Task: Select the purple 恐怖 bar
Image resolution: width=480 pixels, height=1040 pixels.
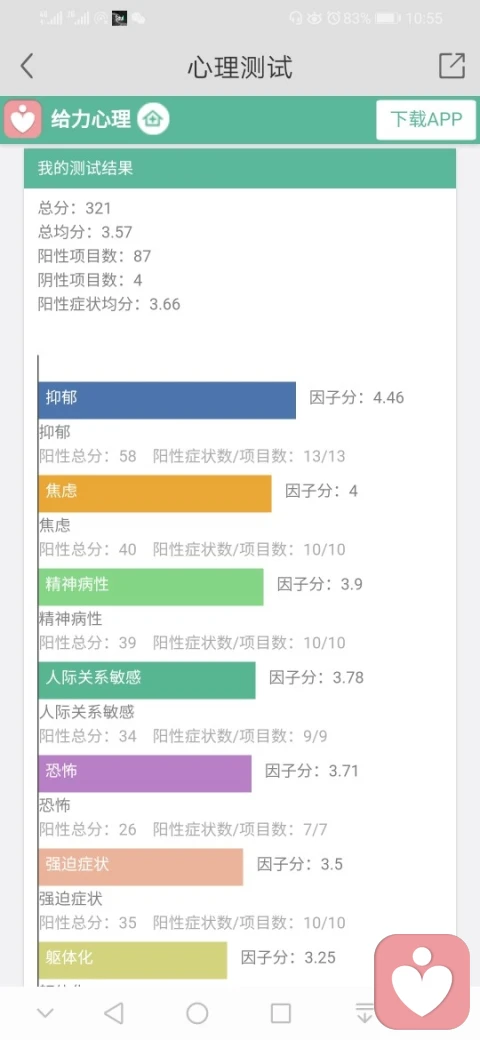Action: click(x=145, y=773)
